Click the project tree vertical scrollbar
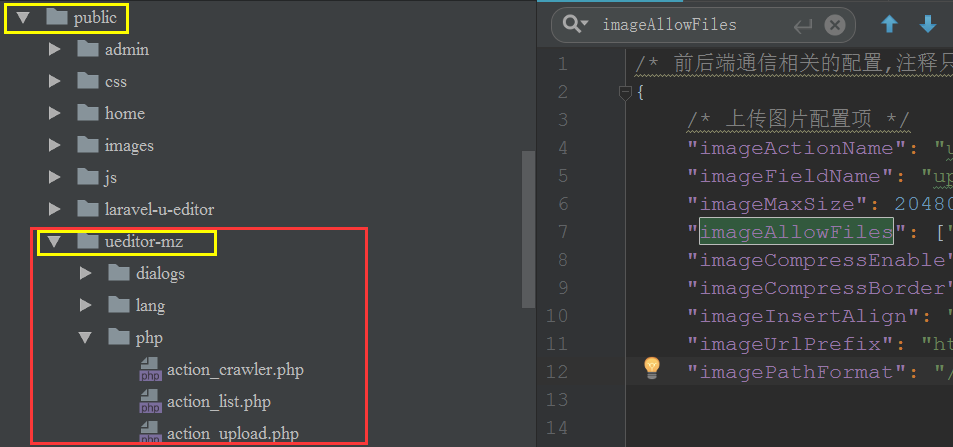This screenshot has height=447, width=953. tap(528, 230)
